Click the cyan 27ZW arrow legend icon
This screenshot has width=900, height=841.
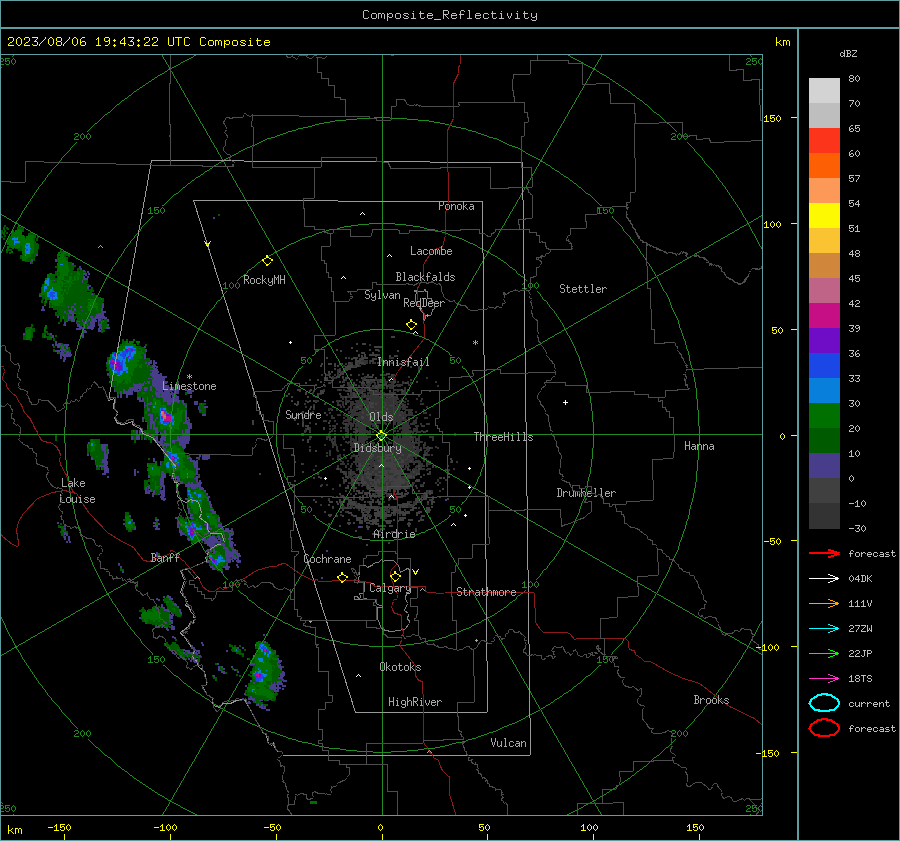pos(824,629)
